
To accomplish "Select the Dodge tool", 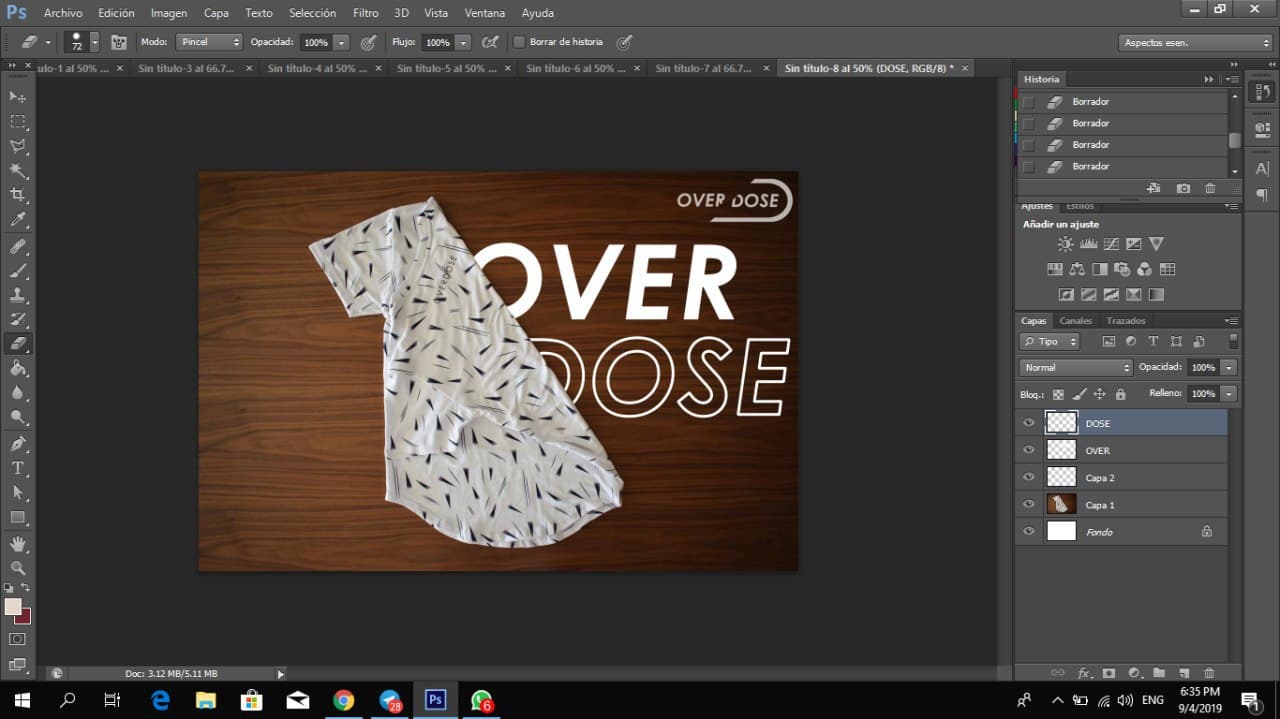I will [x=18, y=417].
